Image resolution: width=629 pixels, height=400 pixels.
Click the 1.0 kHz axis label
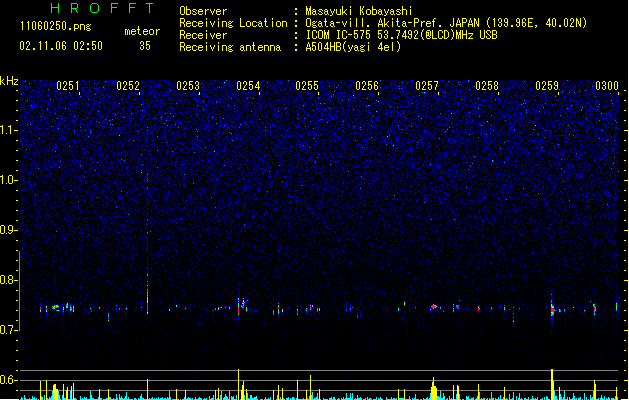click(x=9, y=180)
